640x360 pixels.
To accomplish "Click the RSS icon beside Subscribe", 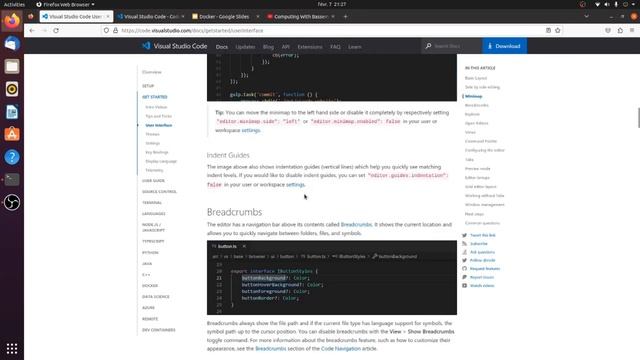I will (464, 244).
